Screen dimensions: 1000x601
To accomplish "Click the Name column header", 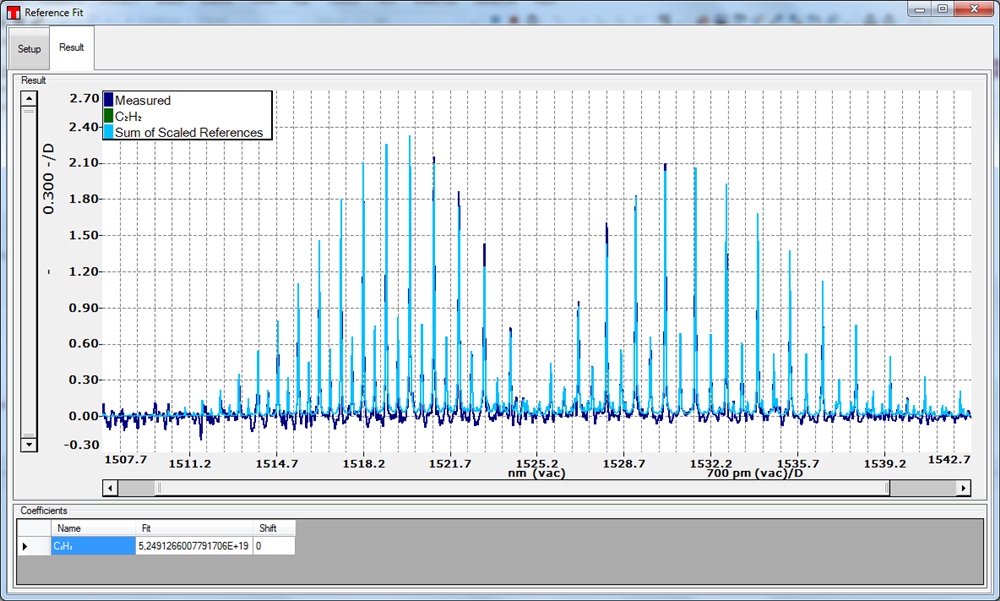I will (x=93, y=528).
